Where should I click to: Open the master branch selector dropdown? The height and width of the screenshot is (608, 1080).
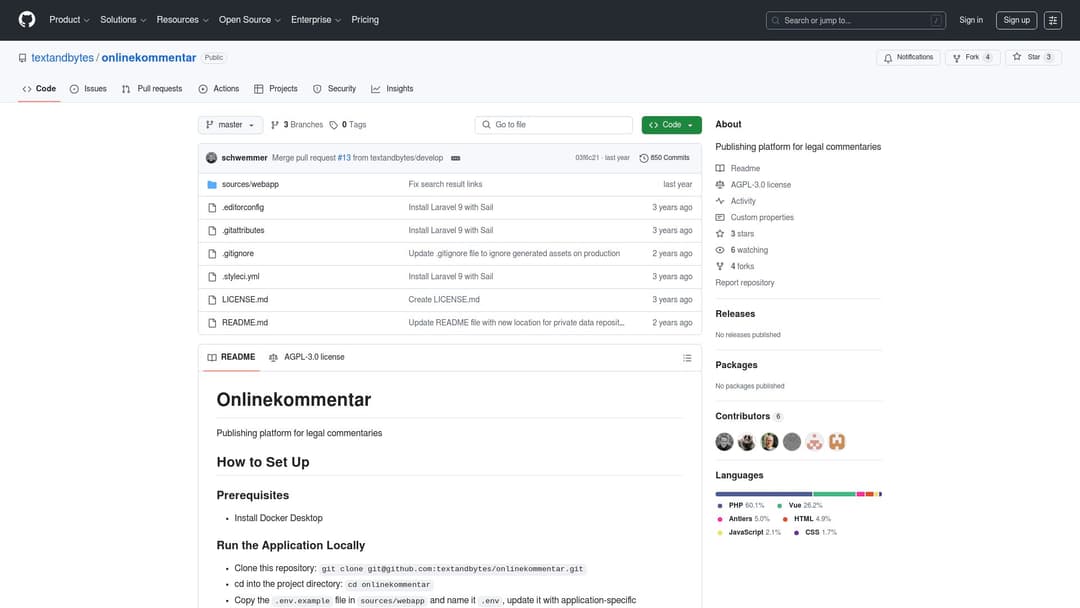tap(230, 125)
